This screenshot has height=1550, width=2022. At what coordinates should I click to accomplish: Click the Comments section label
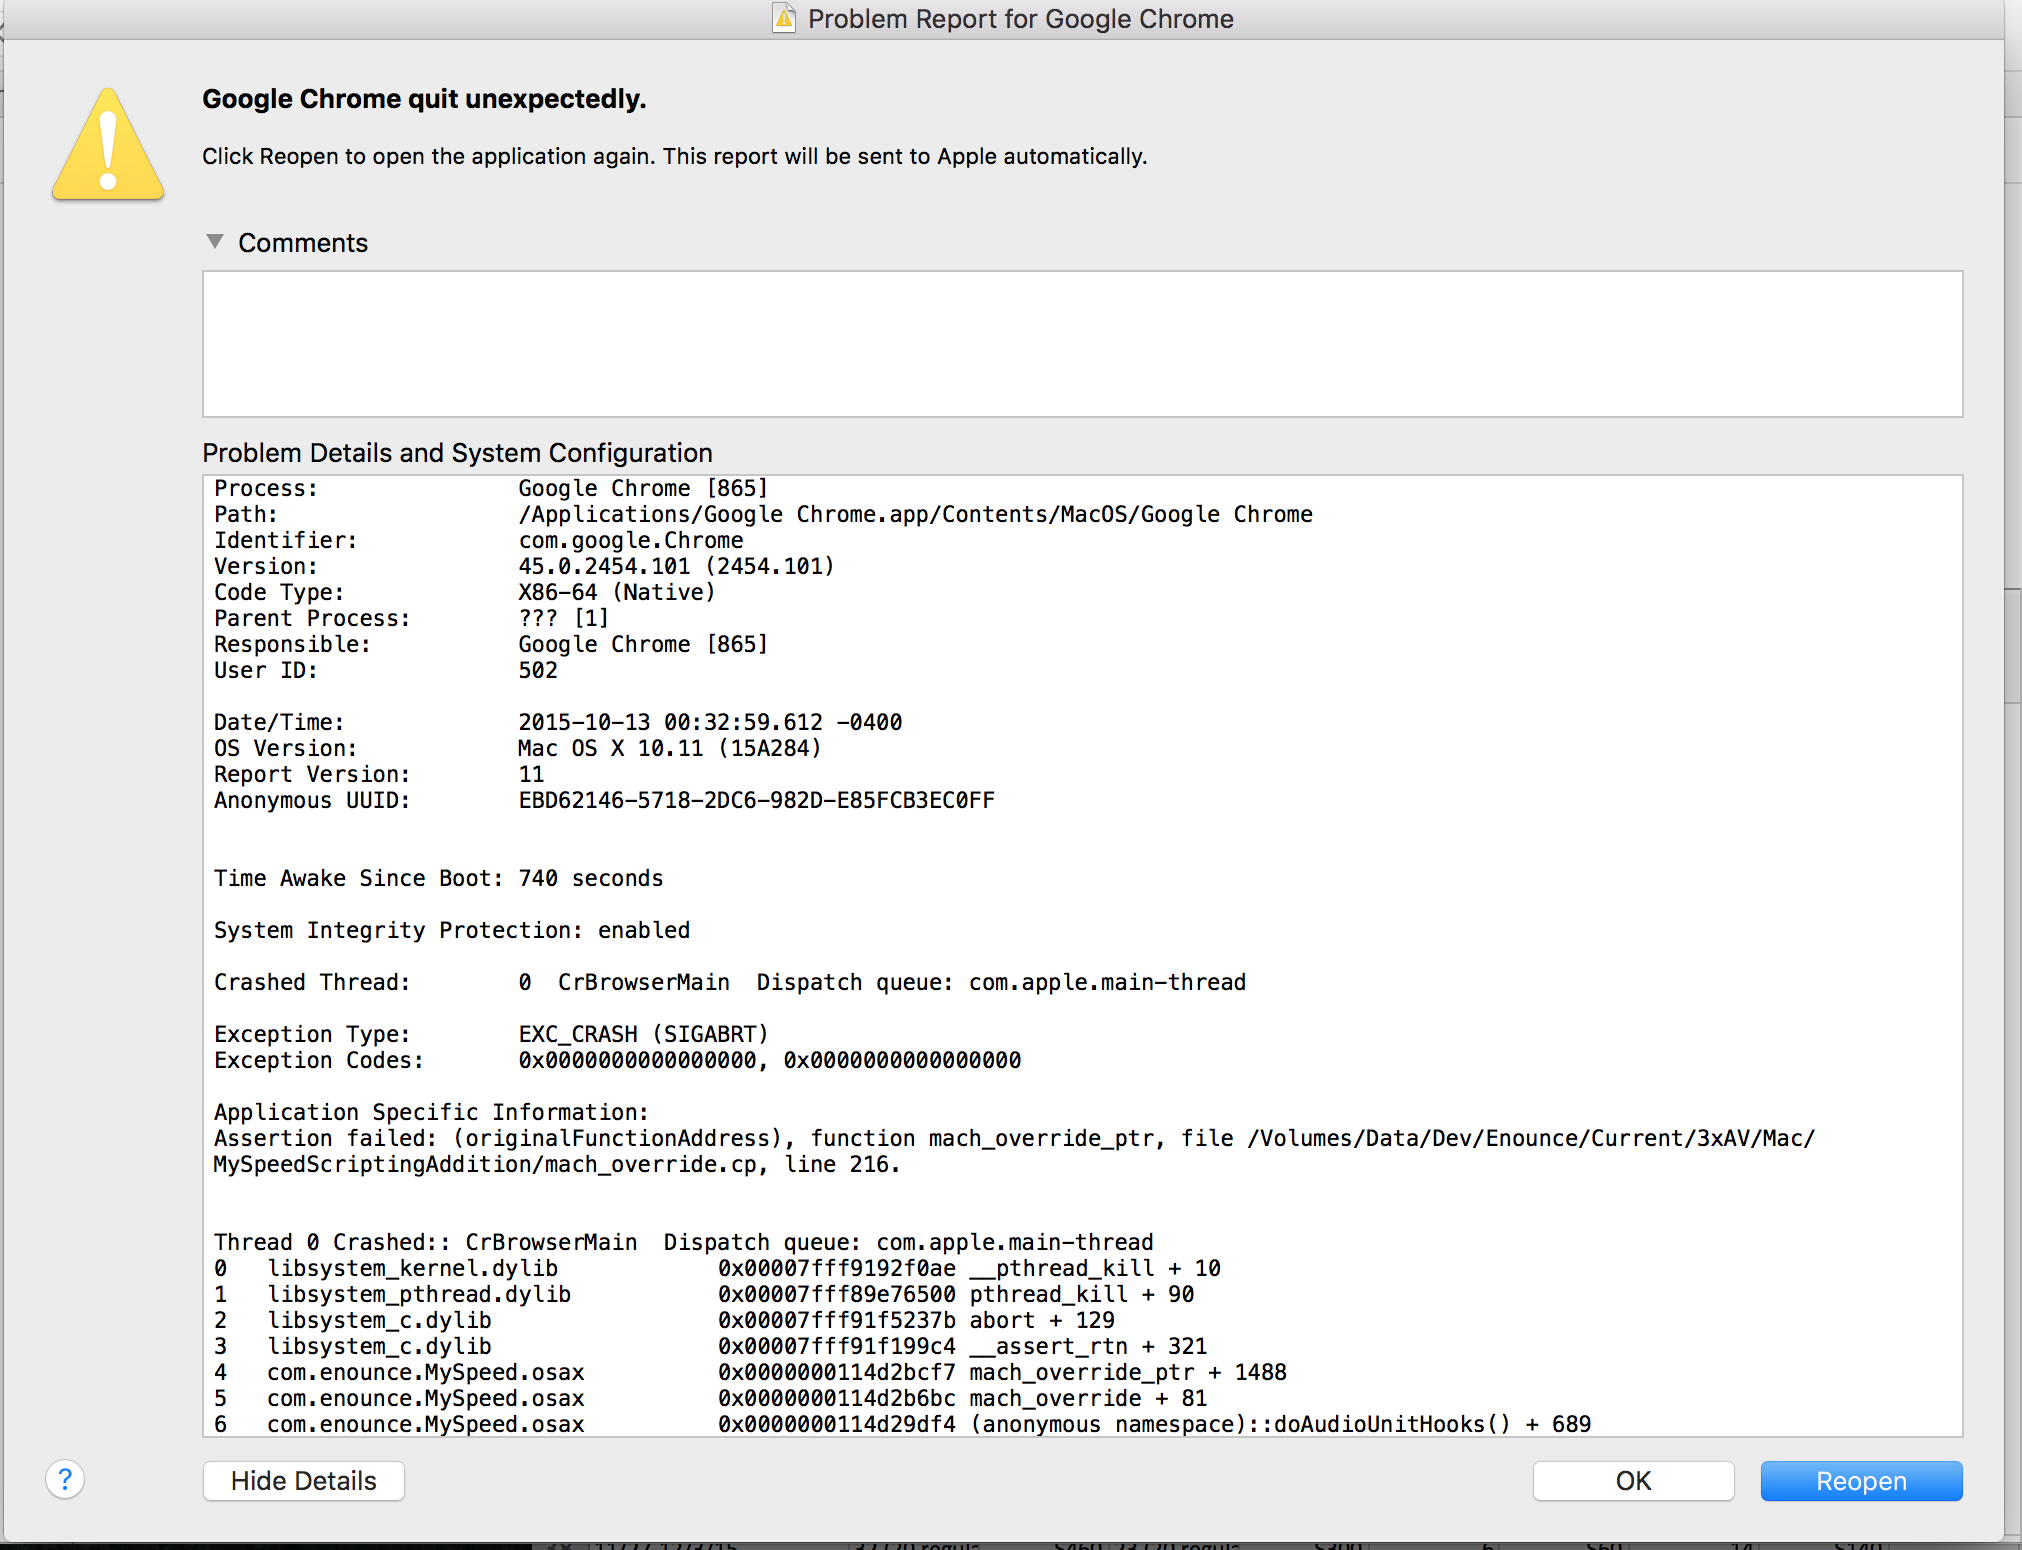coord(303,243)
